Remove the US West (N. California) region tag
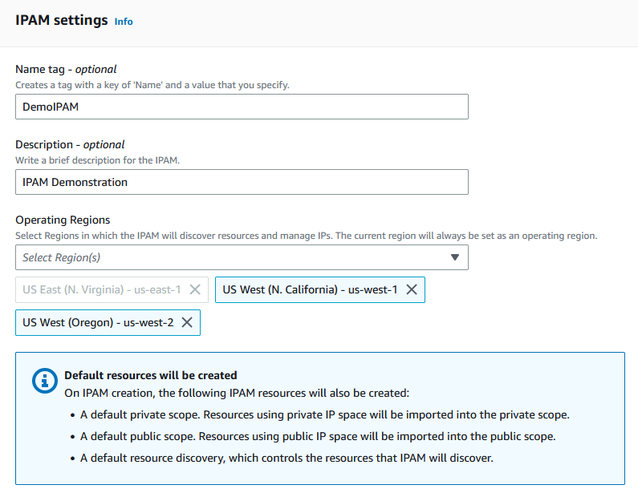 point(410,290)
